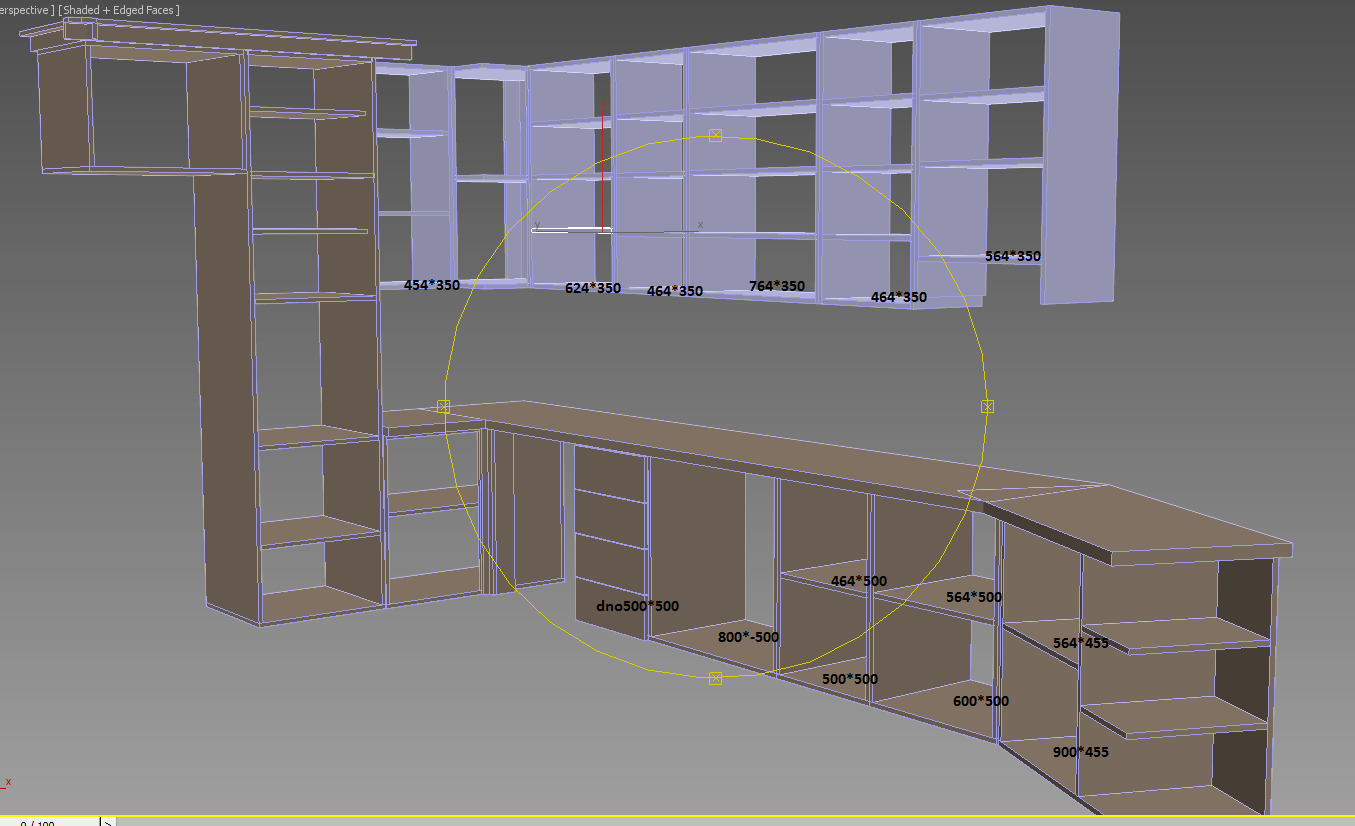
Task: Select the 600*500 text label
Action: click(981, 701)
